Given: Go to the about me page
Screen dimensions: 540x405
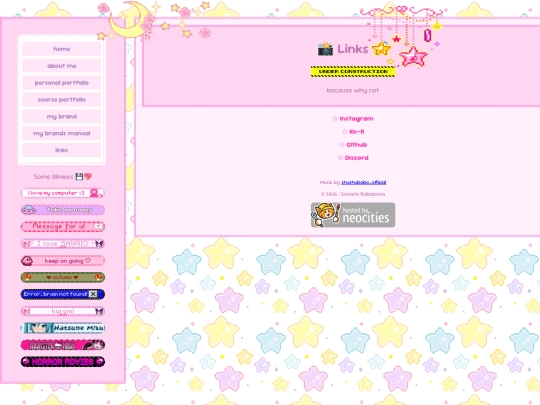Looking at the screenshot, I should [x=62, y=66].
